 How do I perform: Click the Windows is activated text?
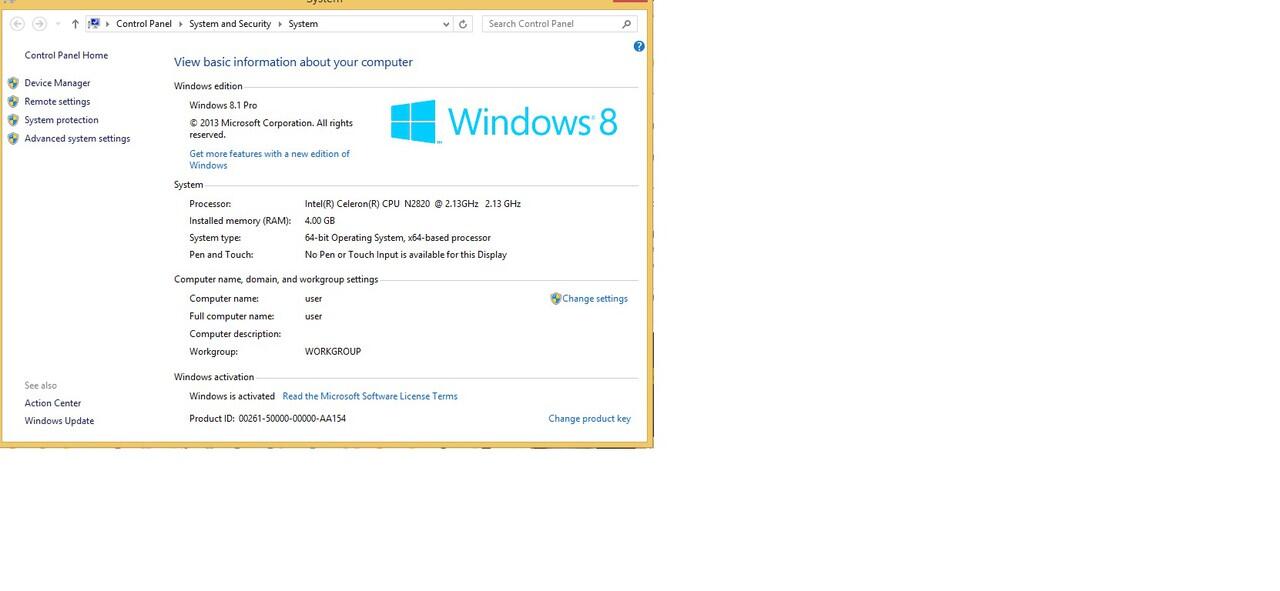click(232, 397)
